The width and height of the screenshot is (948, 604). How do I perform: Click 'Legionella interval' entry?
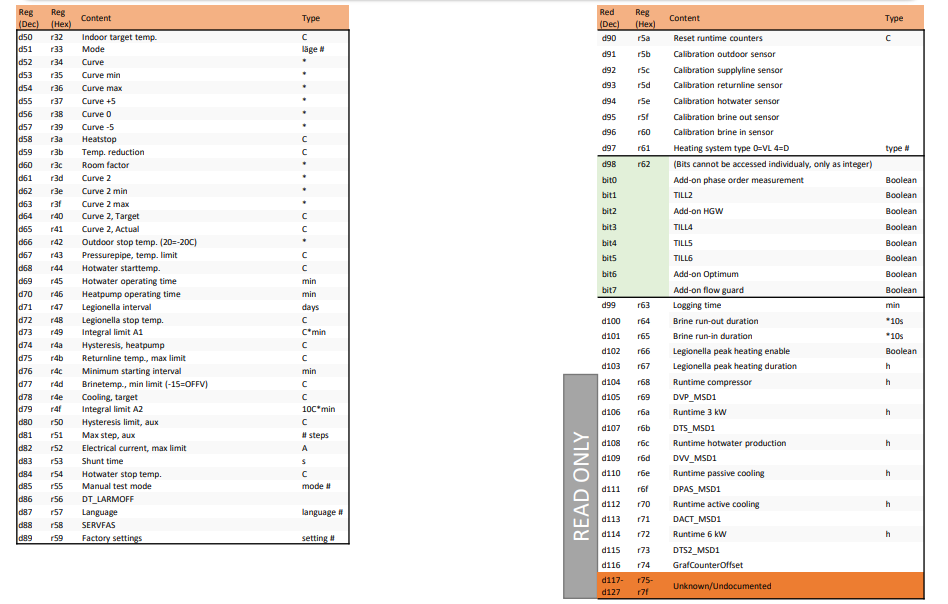[117, 307]
